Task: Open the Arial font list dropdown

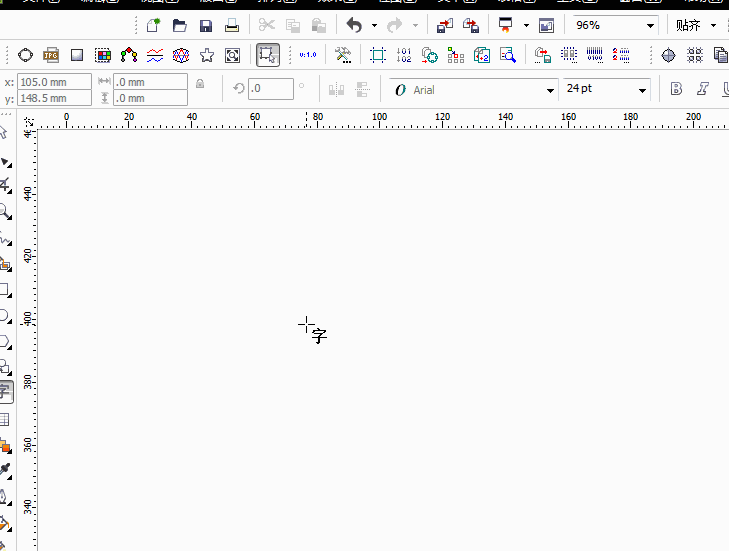Action: tap(550, 90)
